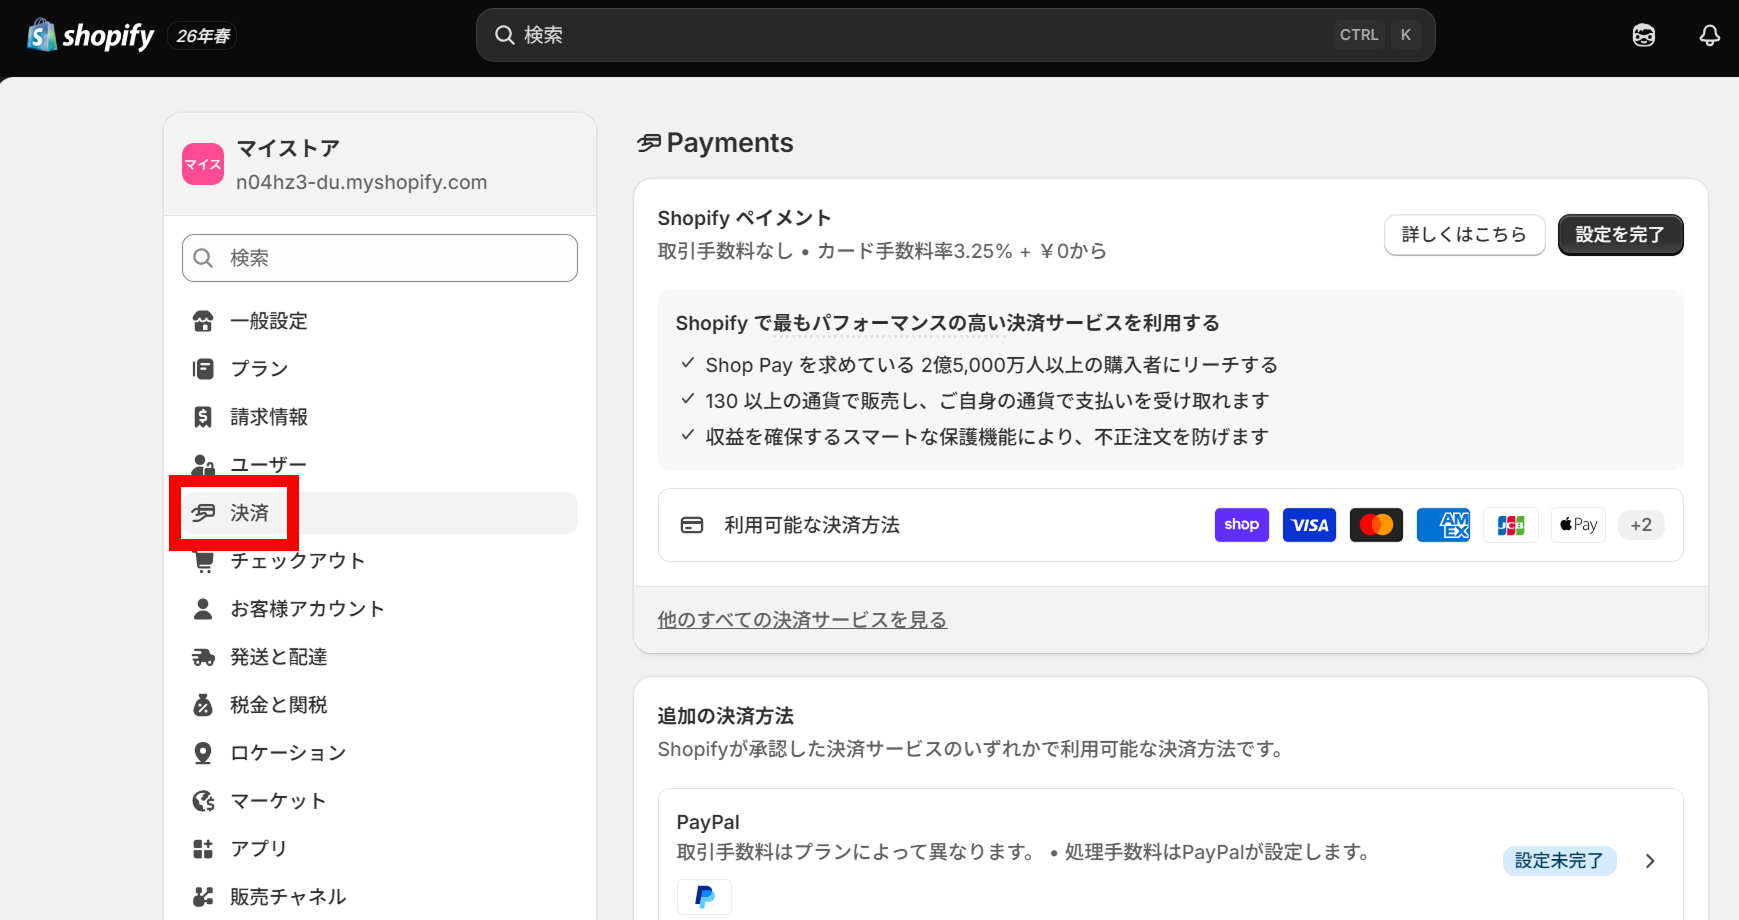Select 決済 in settings sidebar
Viewport: 1739px width, 920px height.
click(380, 513)
